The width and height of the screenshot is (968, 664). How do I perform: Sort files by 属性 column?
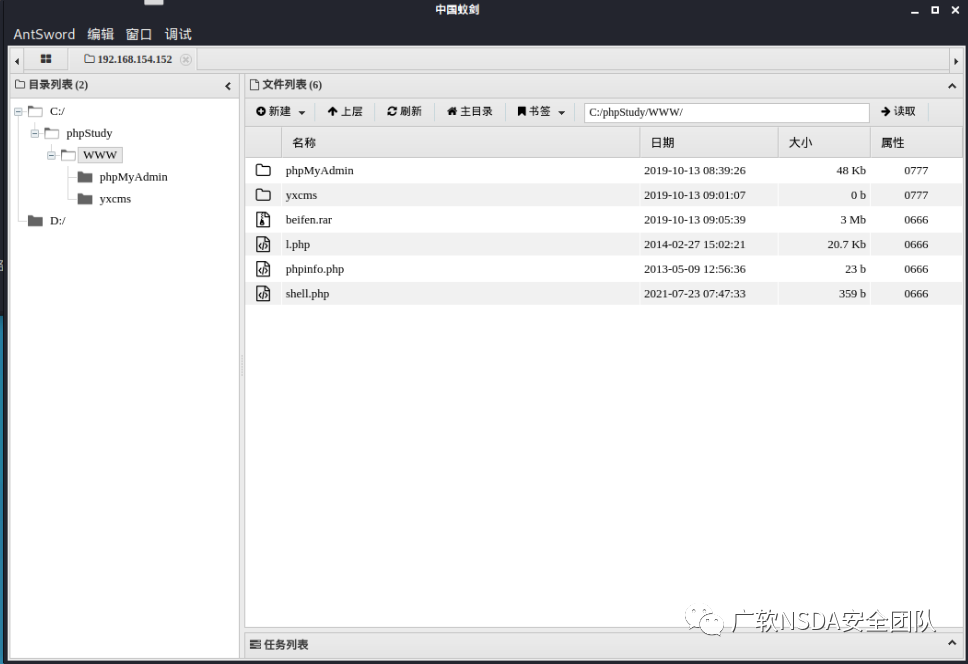tap(916, 143)
